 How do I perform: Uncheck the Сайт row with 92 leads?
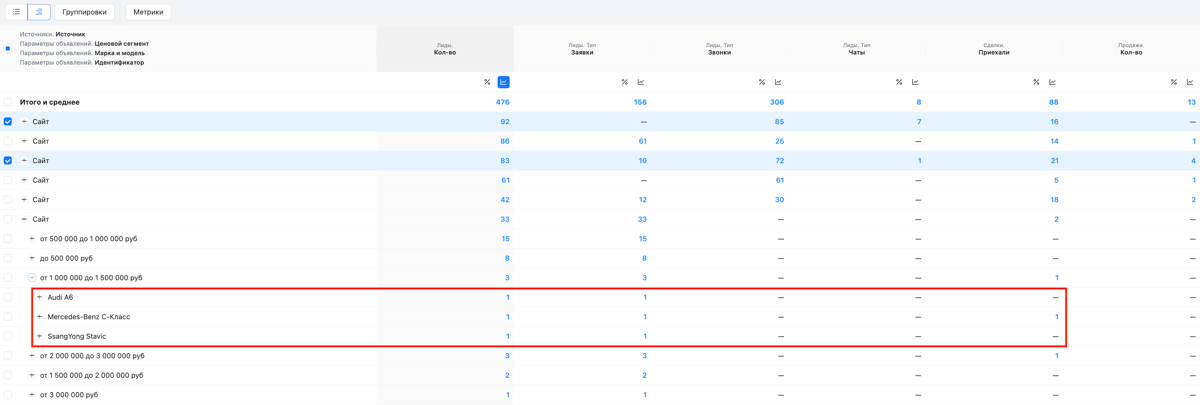pyautogui.click(x=8, y=122)
